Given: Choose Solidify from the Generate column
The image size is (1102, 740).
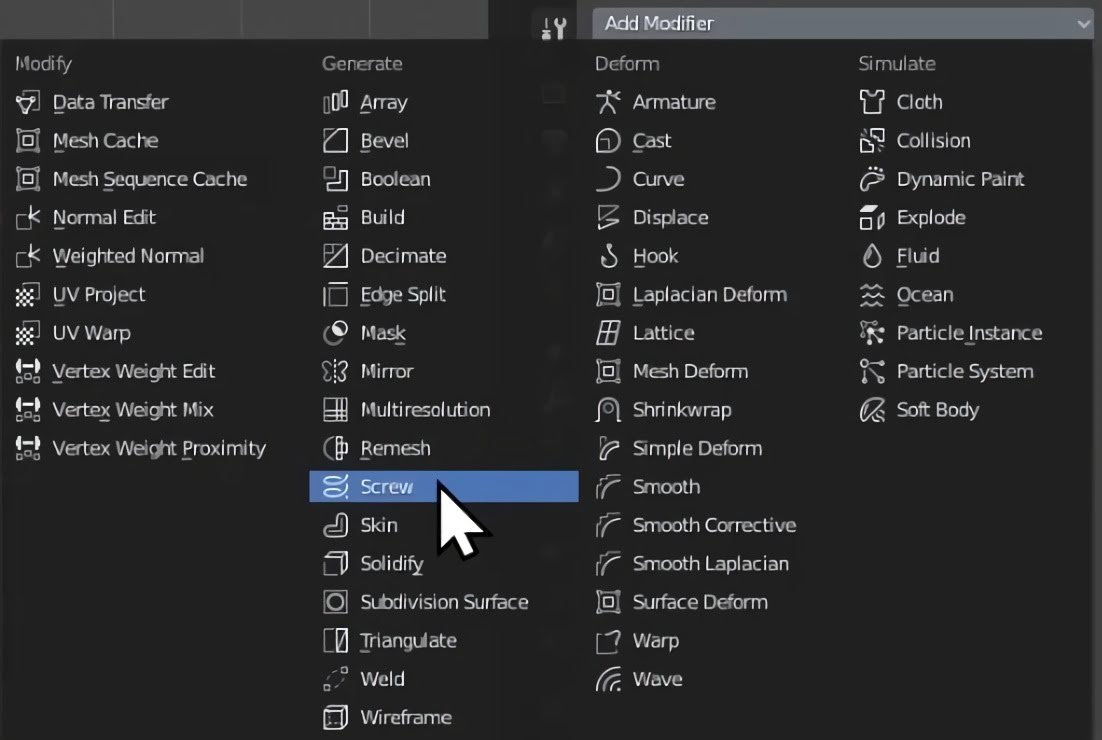Looking at the screenshot, I should click(x=391, y=564).
